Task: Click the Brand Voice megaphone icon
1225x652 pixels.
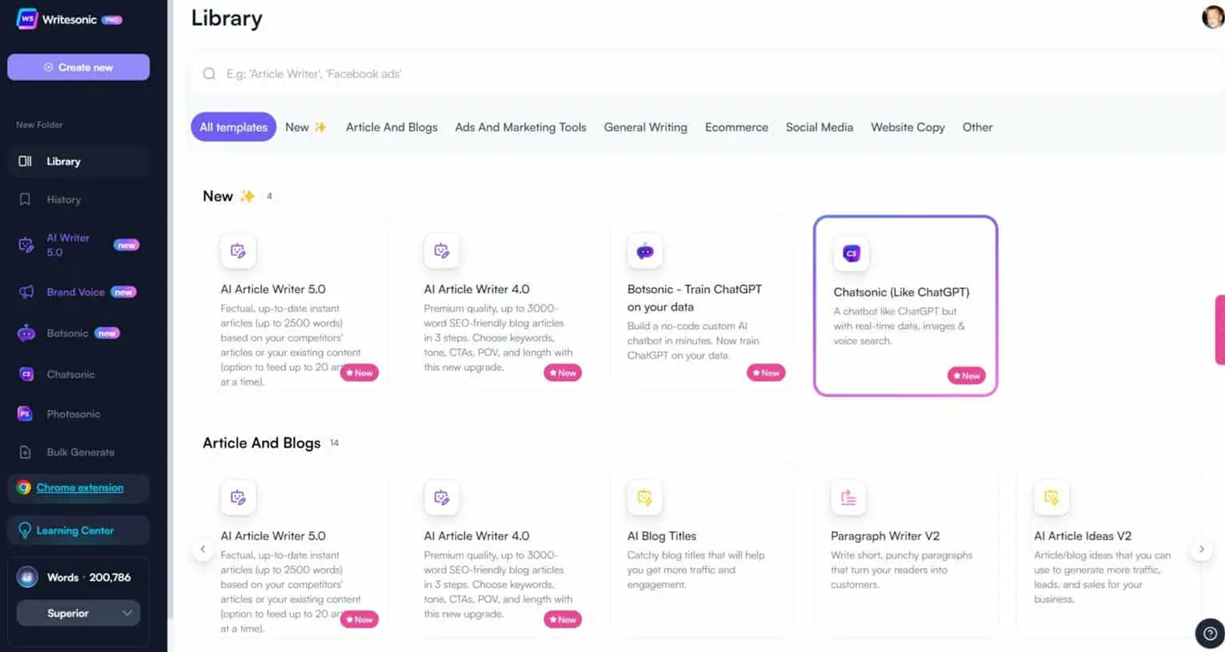Action: point(26,292)
